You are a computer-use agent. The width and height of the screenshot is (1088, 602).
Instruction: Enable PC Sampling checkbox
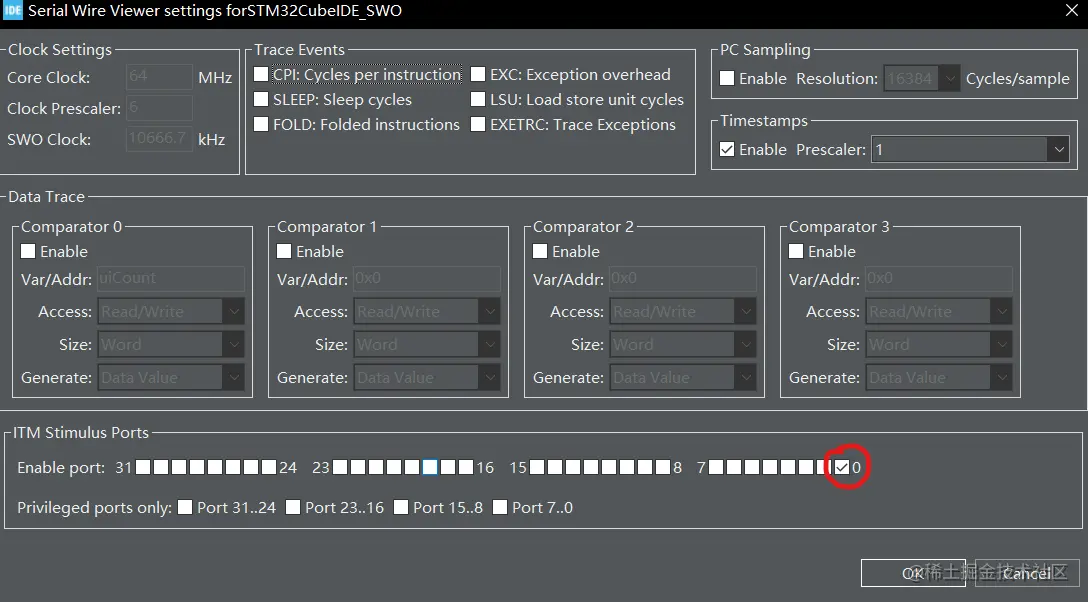pyautogui.click(x=727, y=78)
